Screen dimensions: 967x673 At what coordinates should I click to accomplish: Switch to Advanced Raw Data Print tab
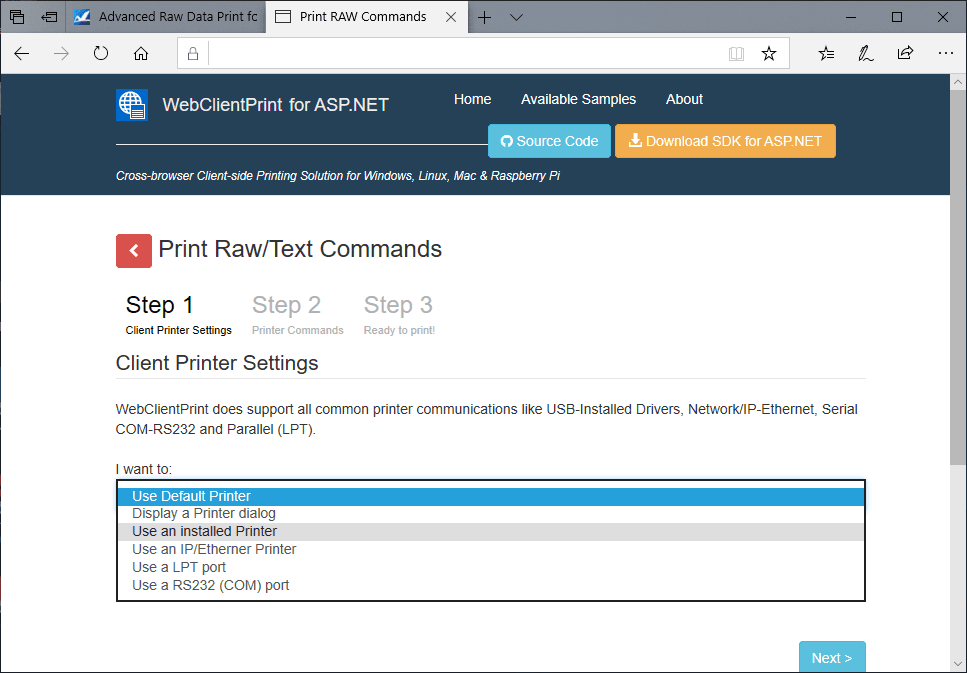[x=166, y=17]
